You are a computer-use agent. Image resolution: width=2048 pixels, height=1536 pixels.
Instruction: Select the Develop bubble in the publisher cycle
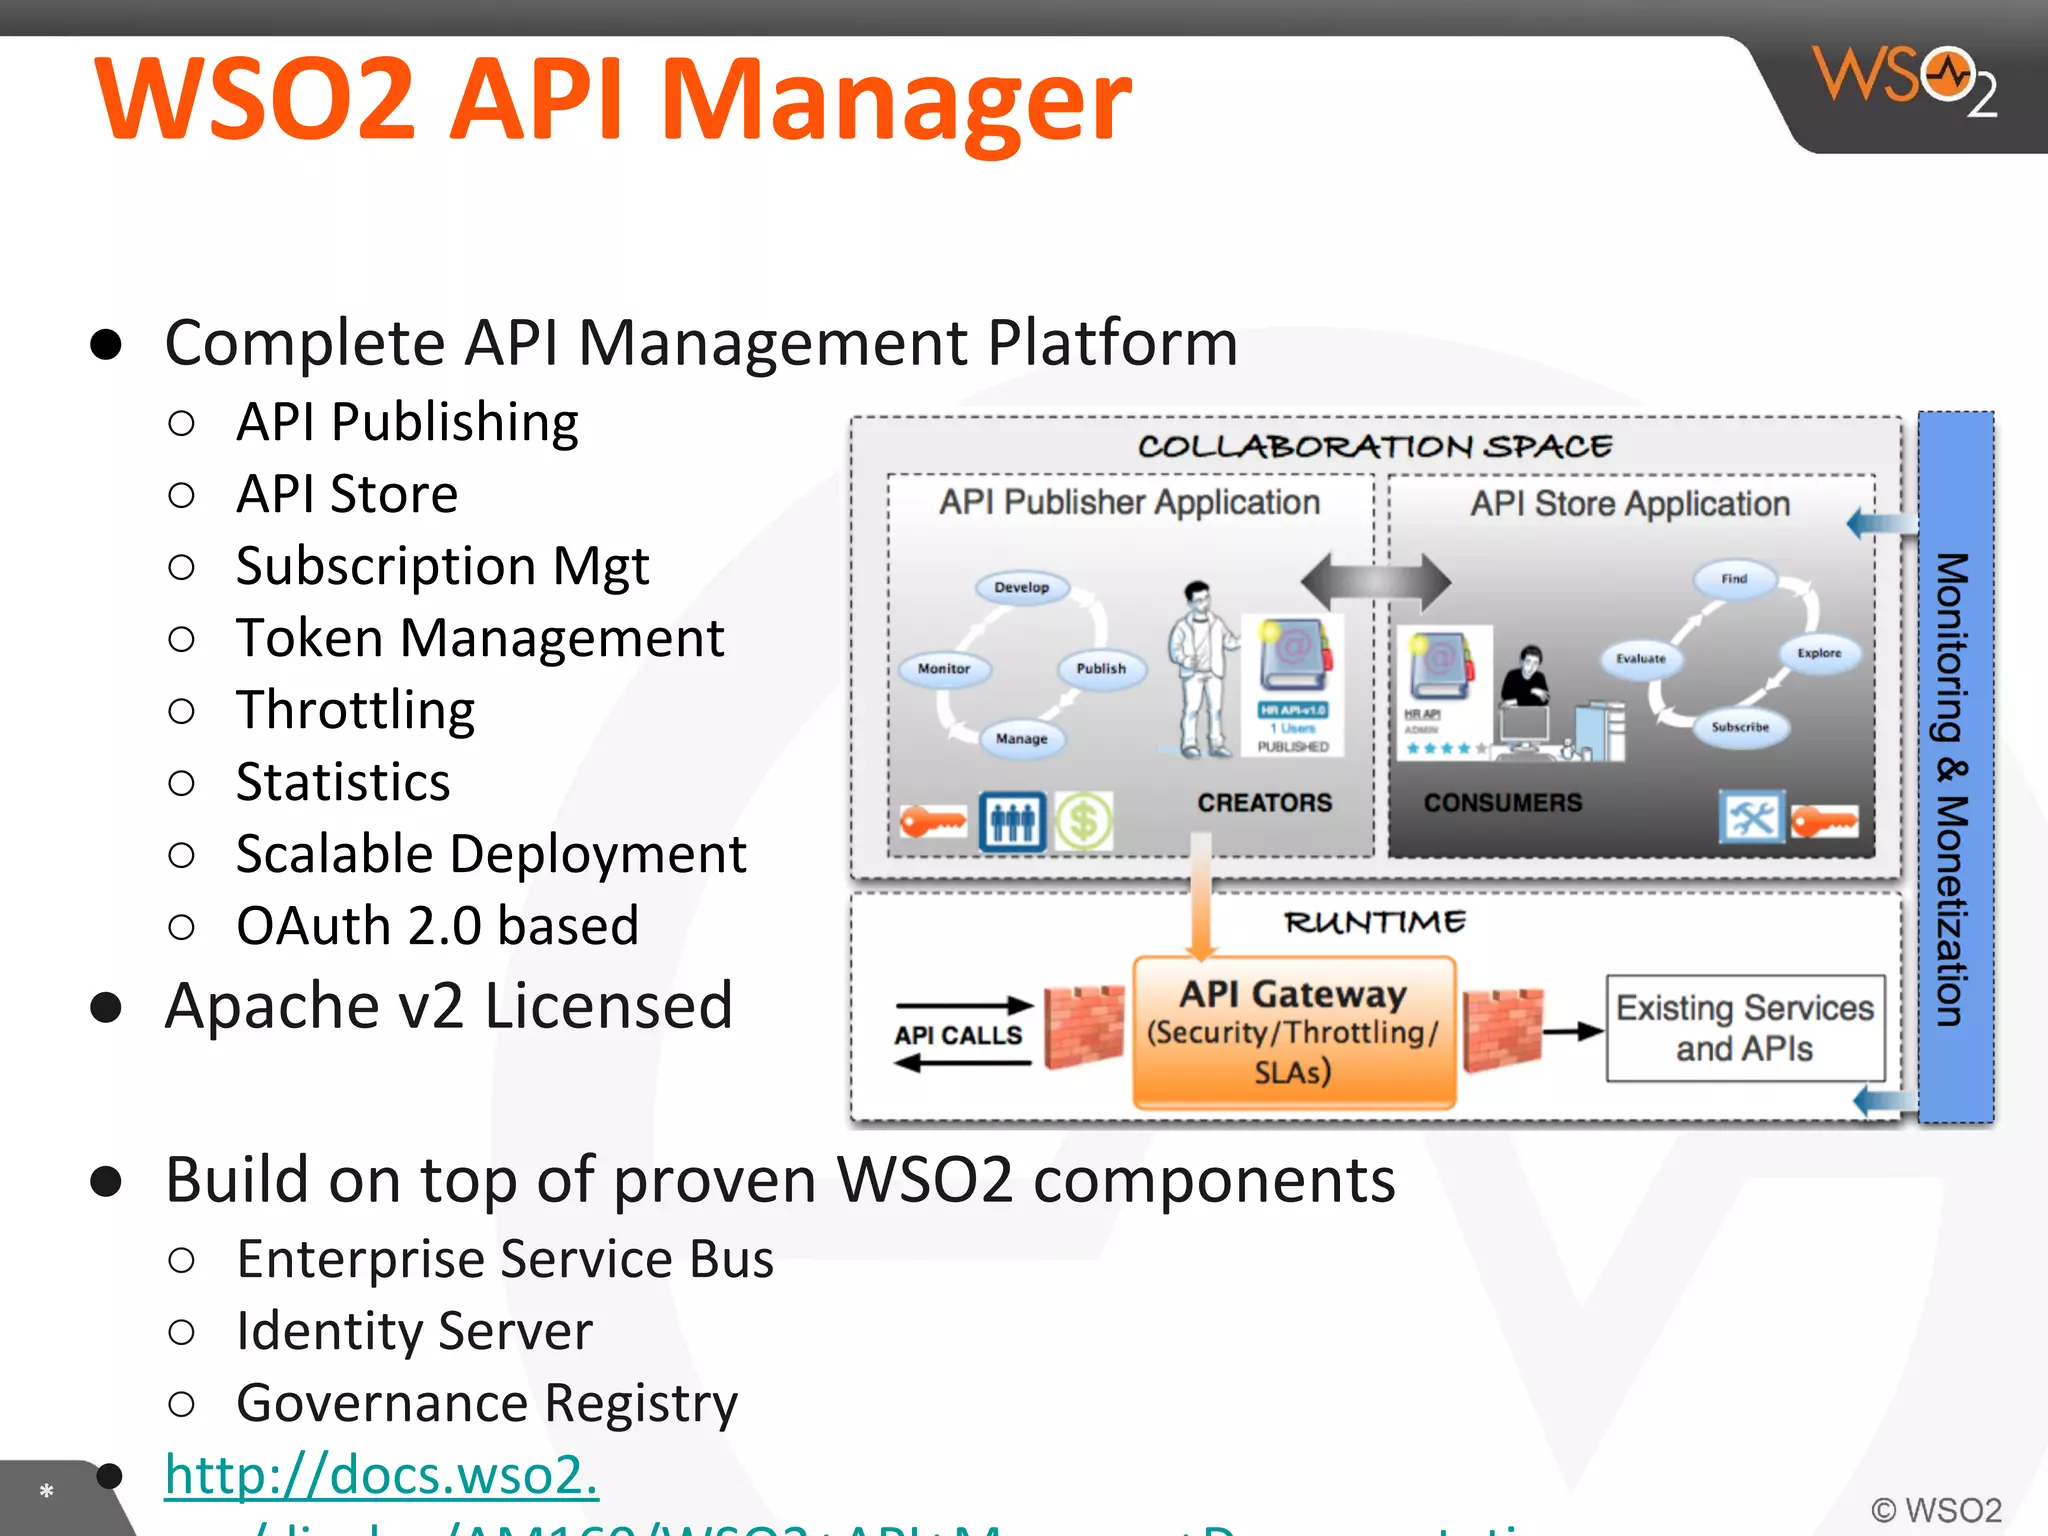click(1021, 587)
